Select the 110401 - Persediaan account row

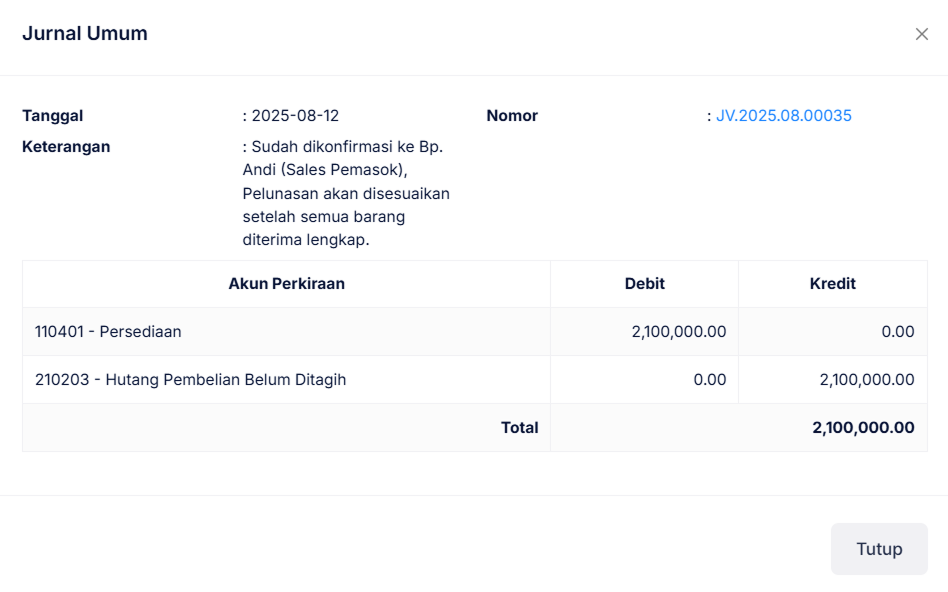coord(108,332)
